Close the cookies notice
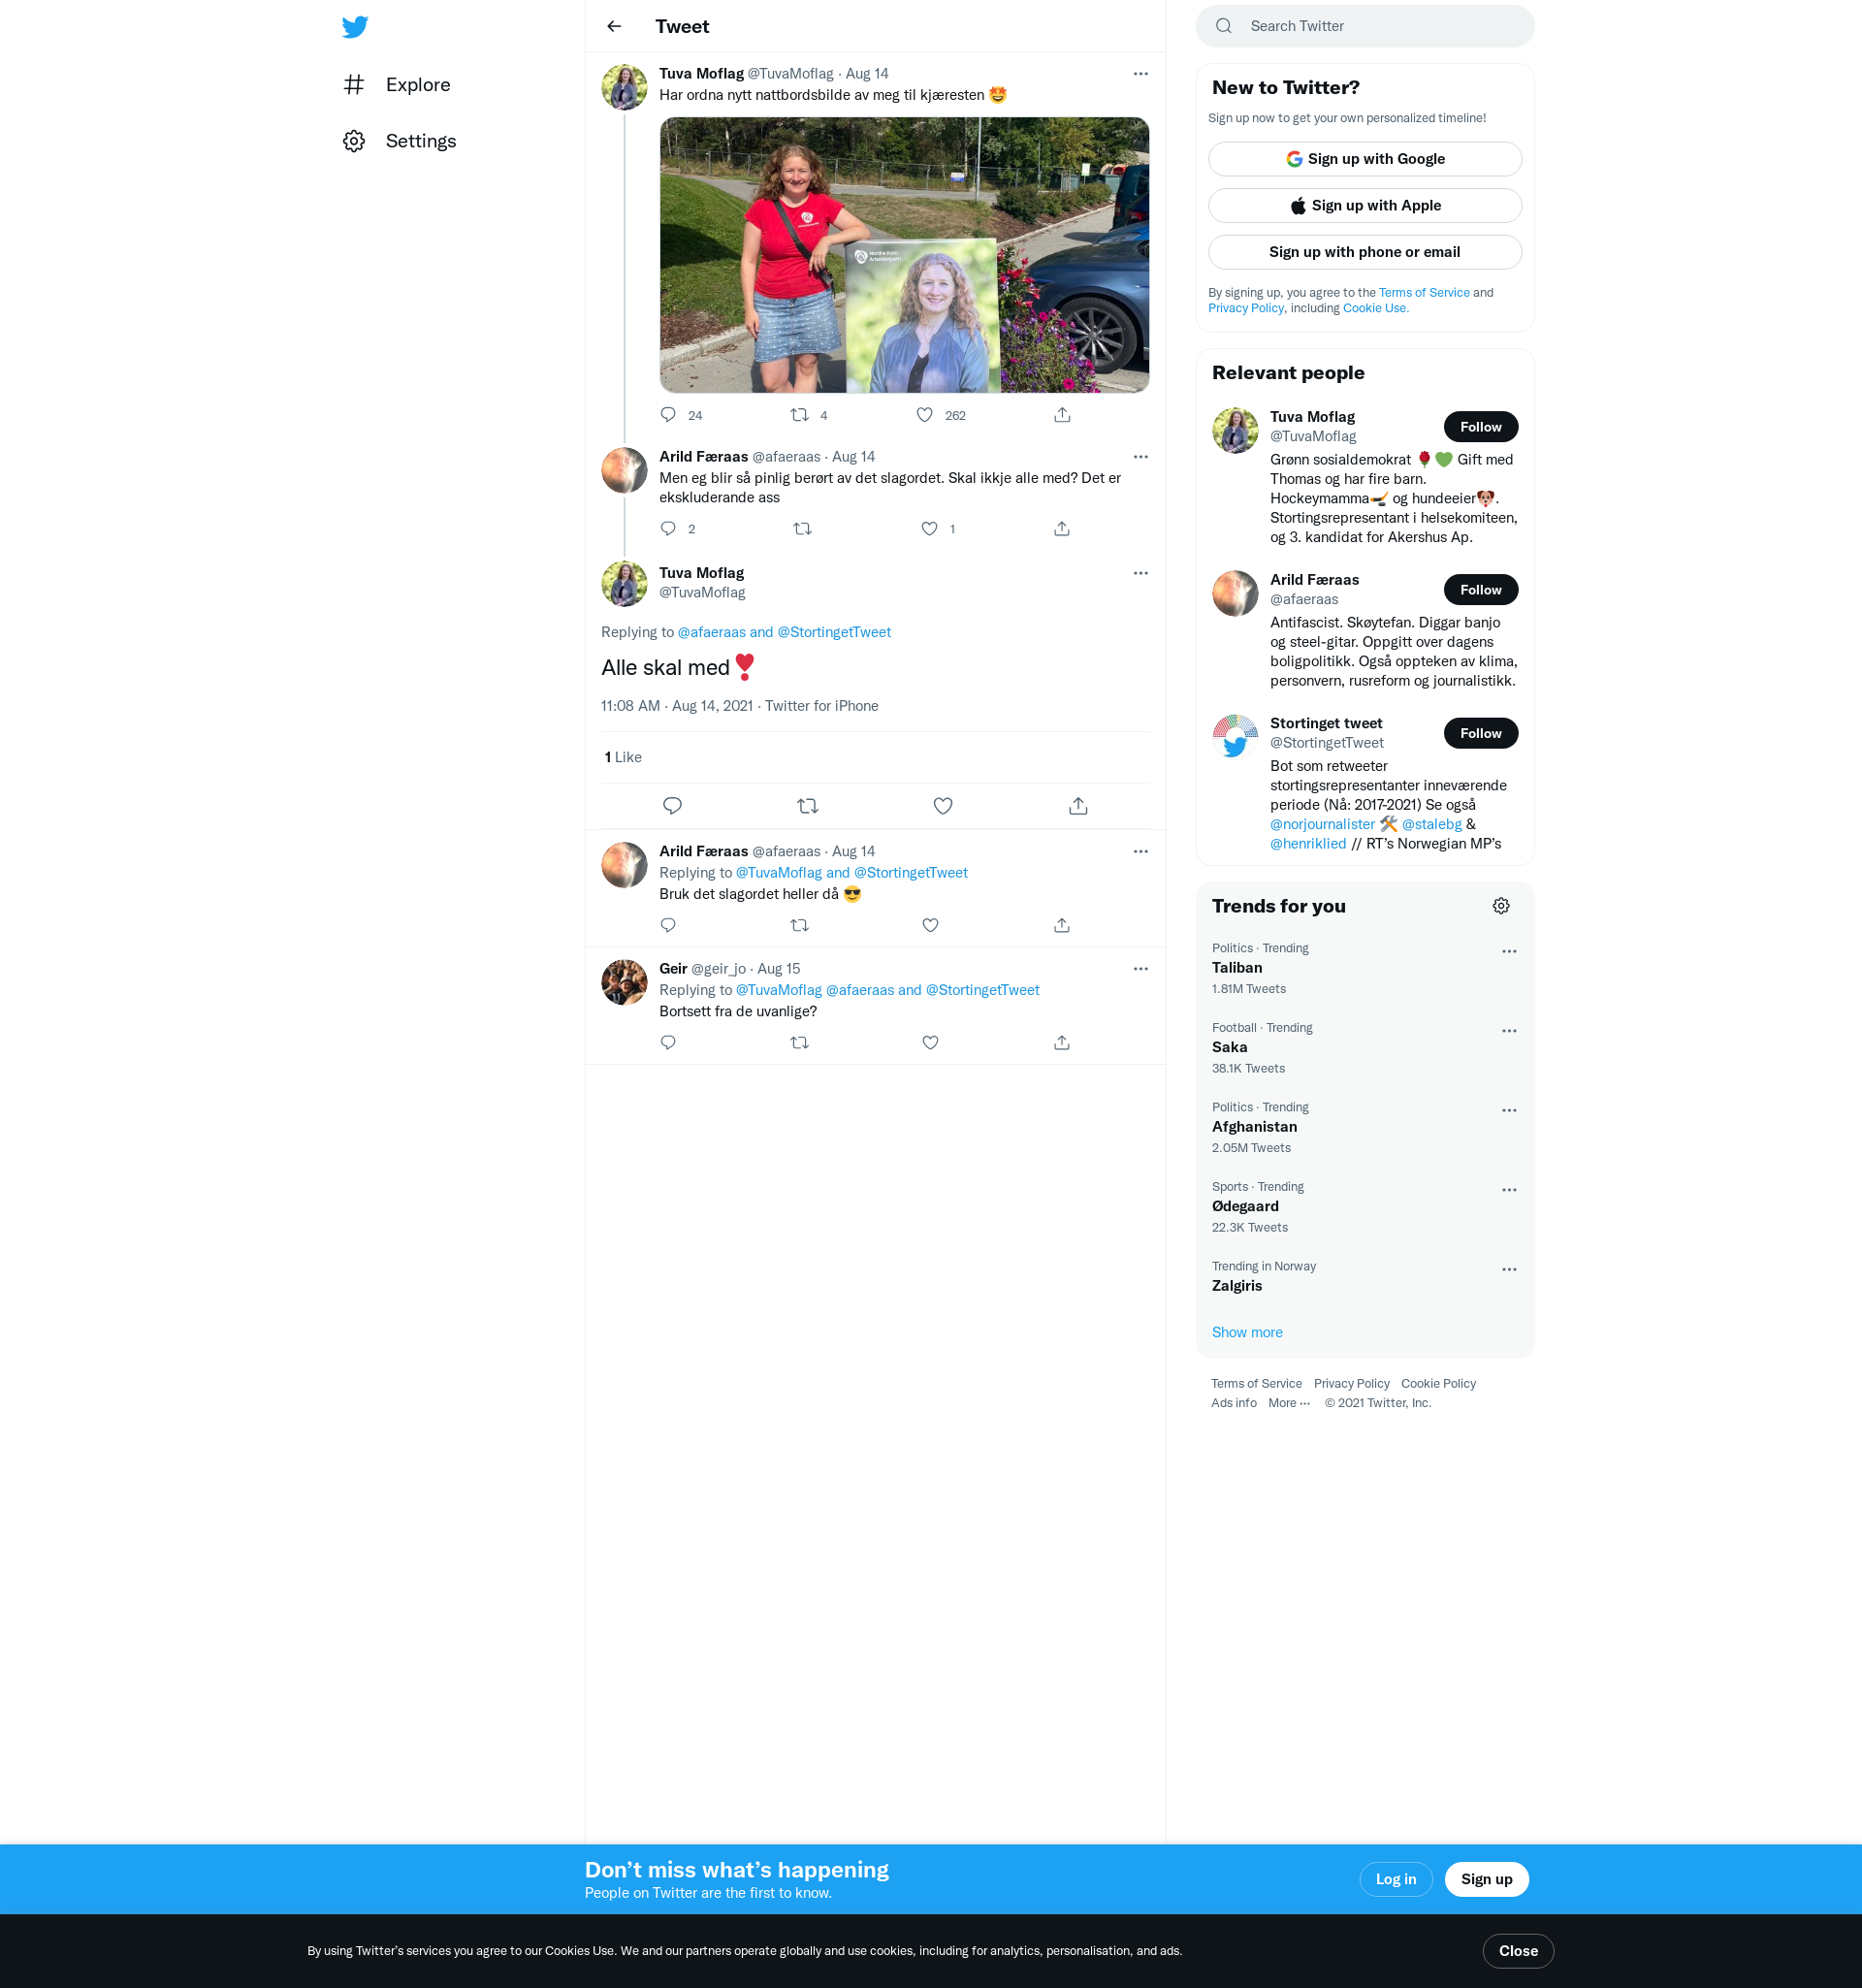The width and height of the screenshot is (1862, 1988). (1517, 1952)
